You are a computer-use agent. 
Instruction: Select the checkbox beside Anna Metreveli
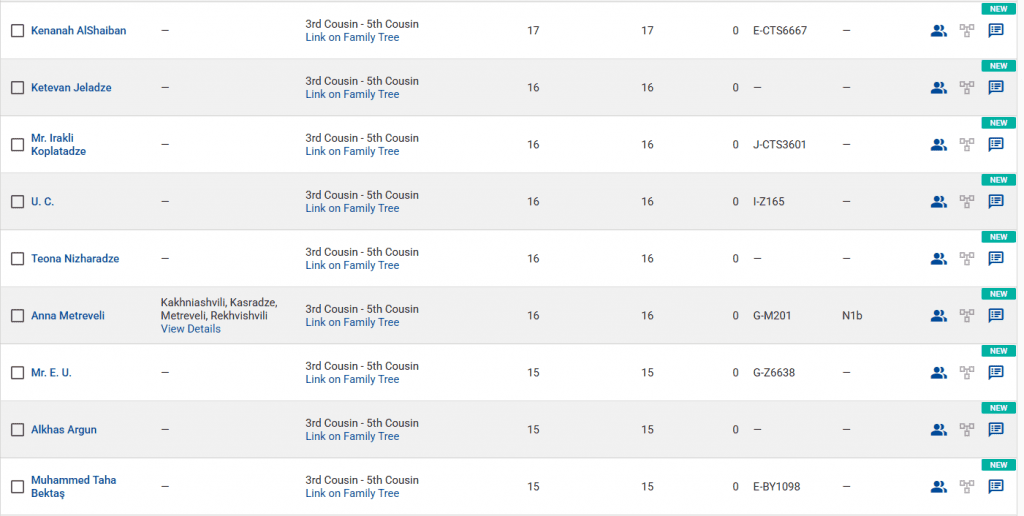tap(17, 316)
